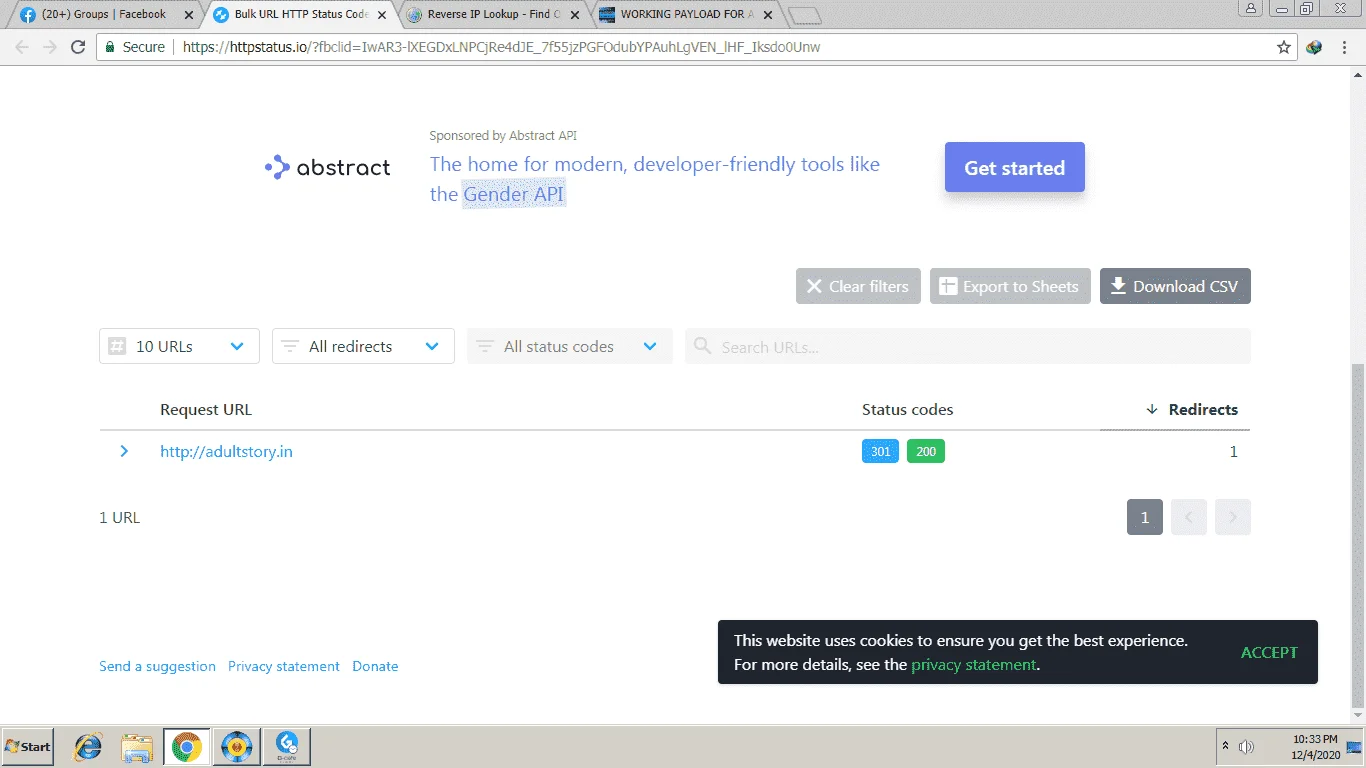The width and height of the screenshot is (1366, 768).
Task: Click the Get started button
Action: (x=1015, y=168)
